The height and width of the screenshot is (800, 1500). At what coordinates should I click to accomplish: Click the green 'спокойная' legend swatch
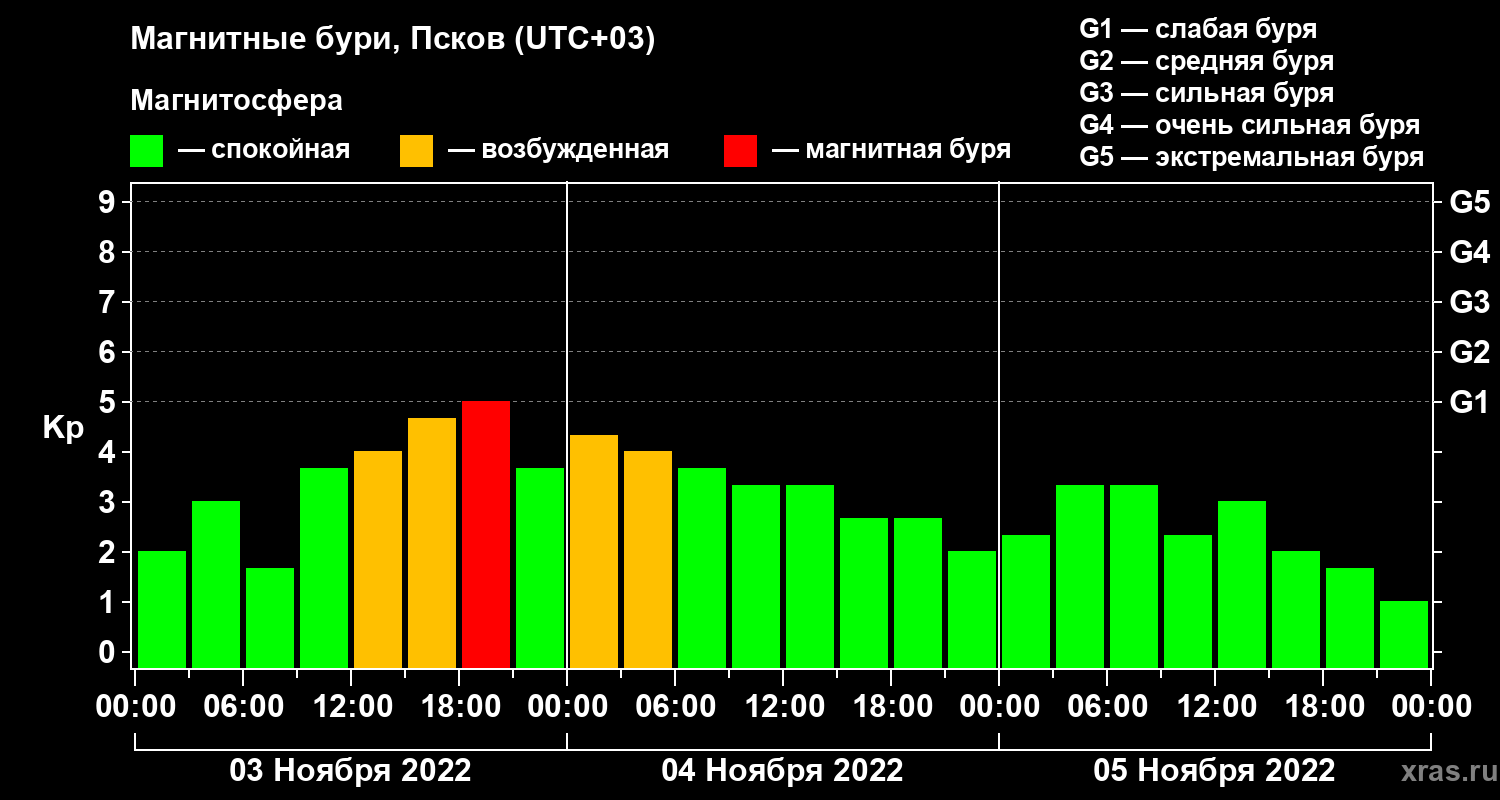click(x=146, y=151)
